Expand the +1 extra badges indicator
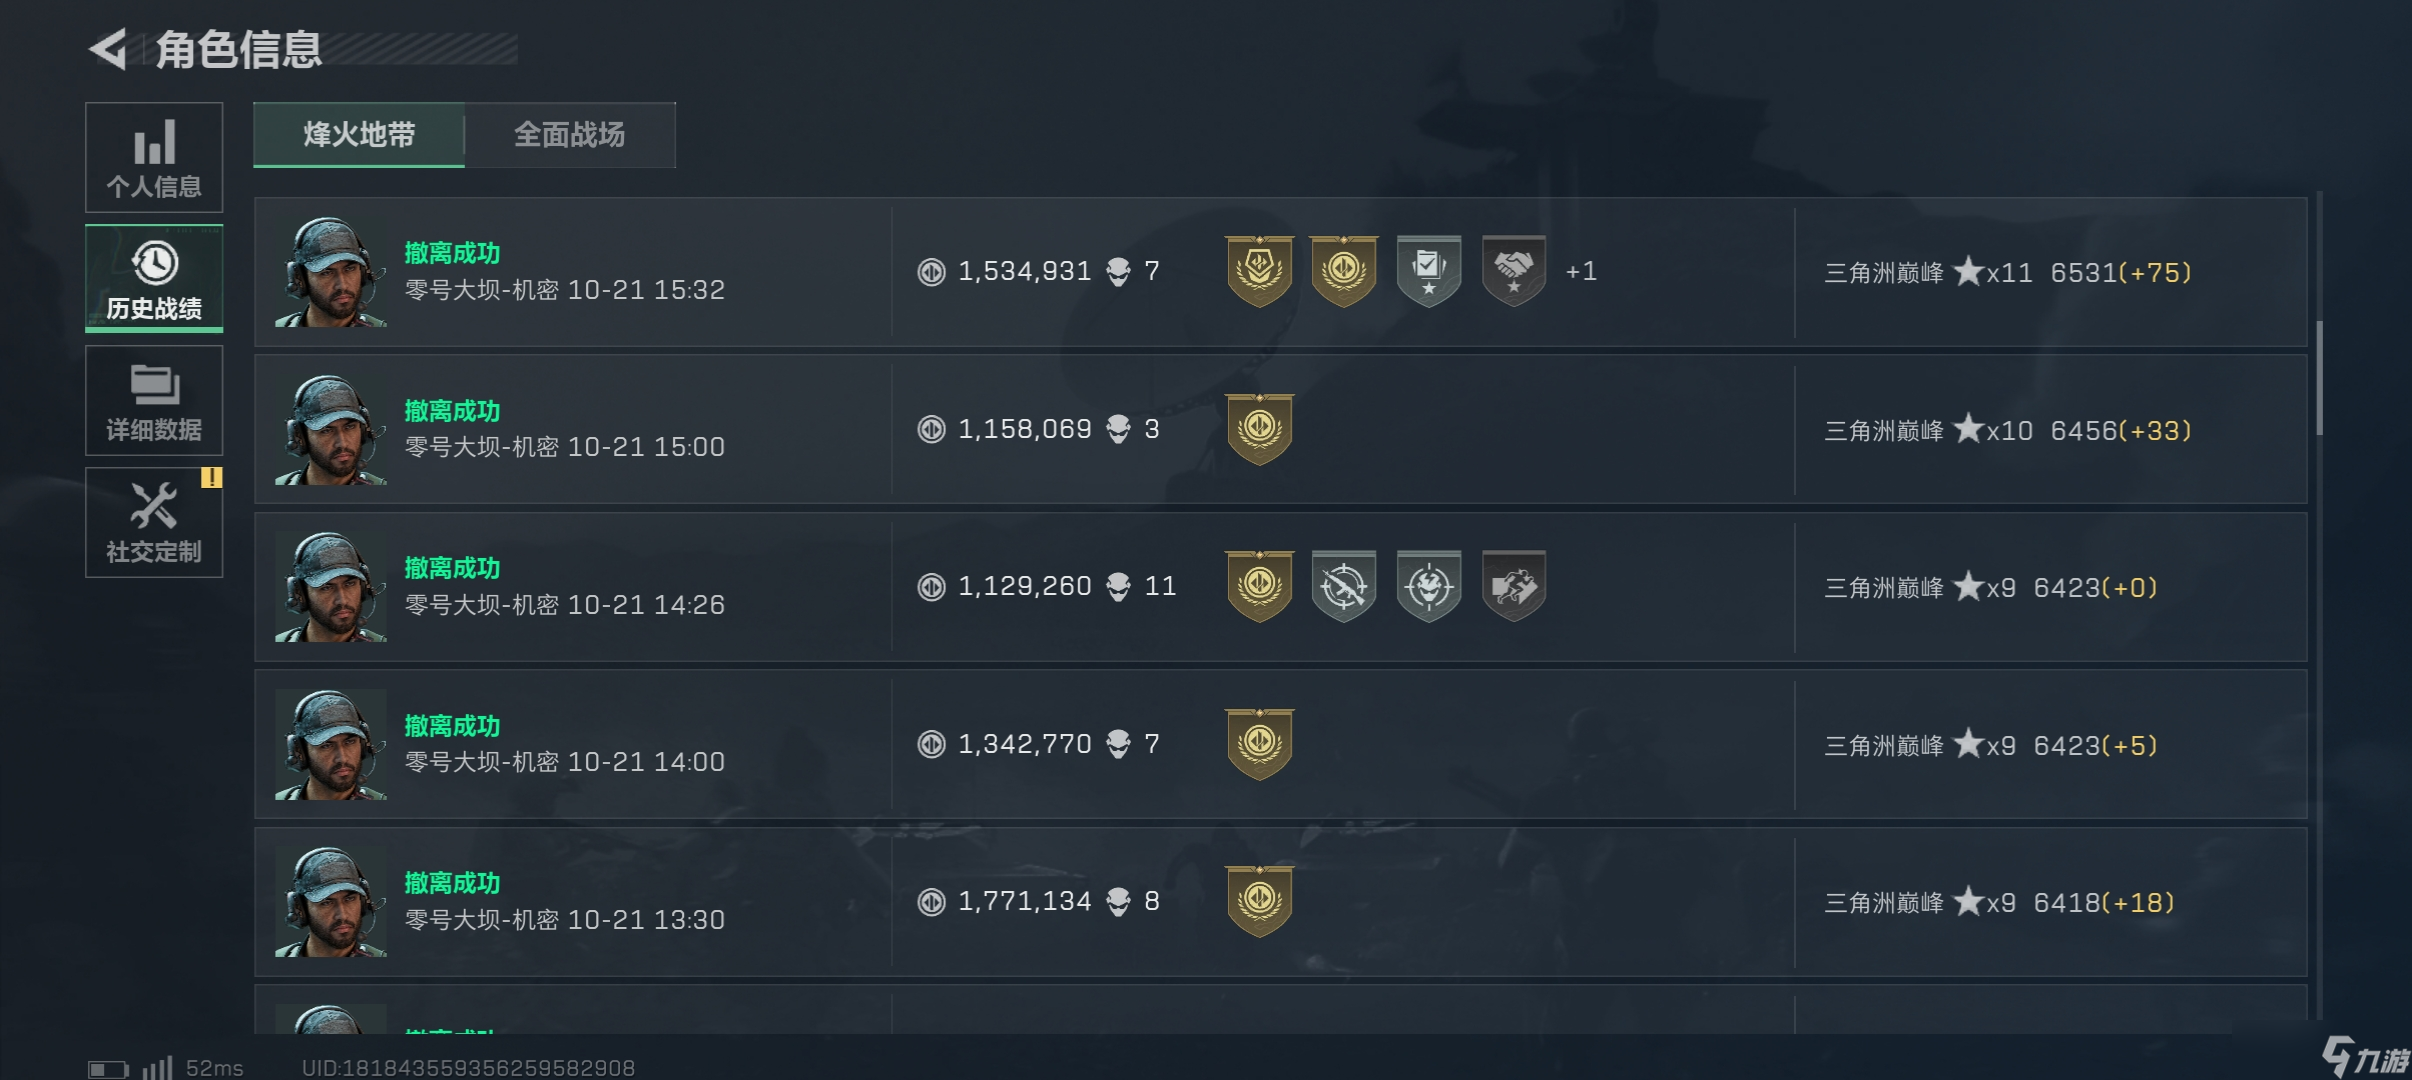This screenshot has width=2412, height=1080. point(1581,271)
